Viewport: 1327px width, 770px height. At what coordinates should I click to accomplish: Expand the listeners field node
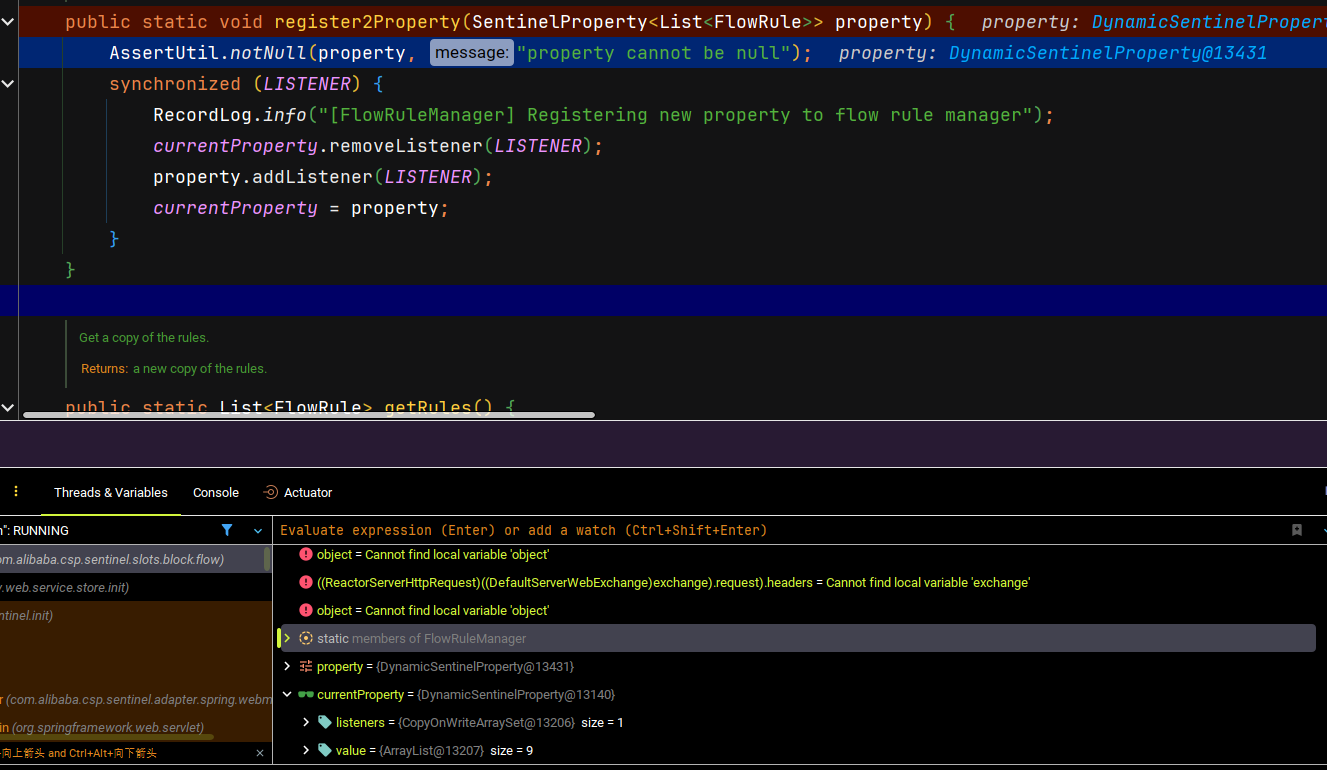point(306,722)
